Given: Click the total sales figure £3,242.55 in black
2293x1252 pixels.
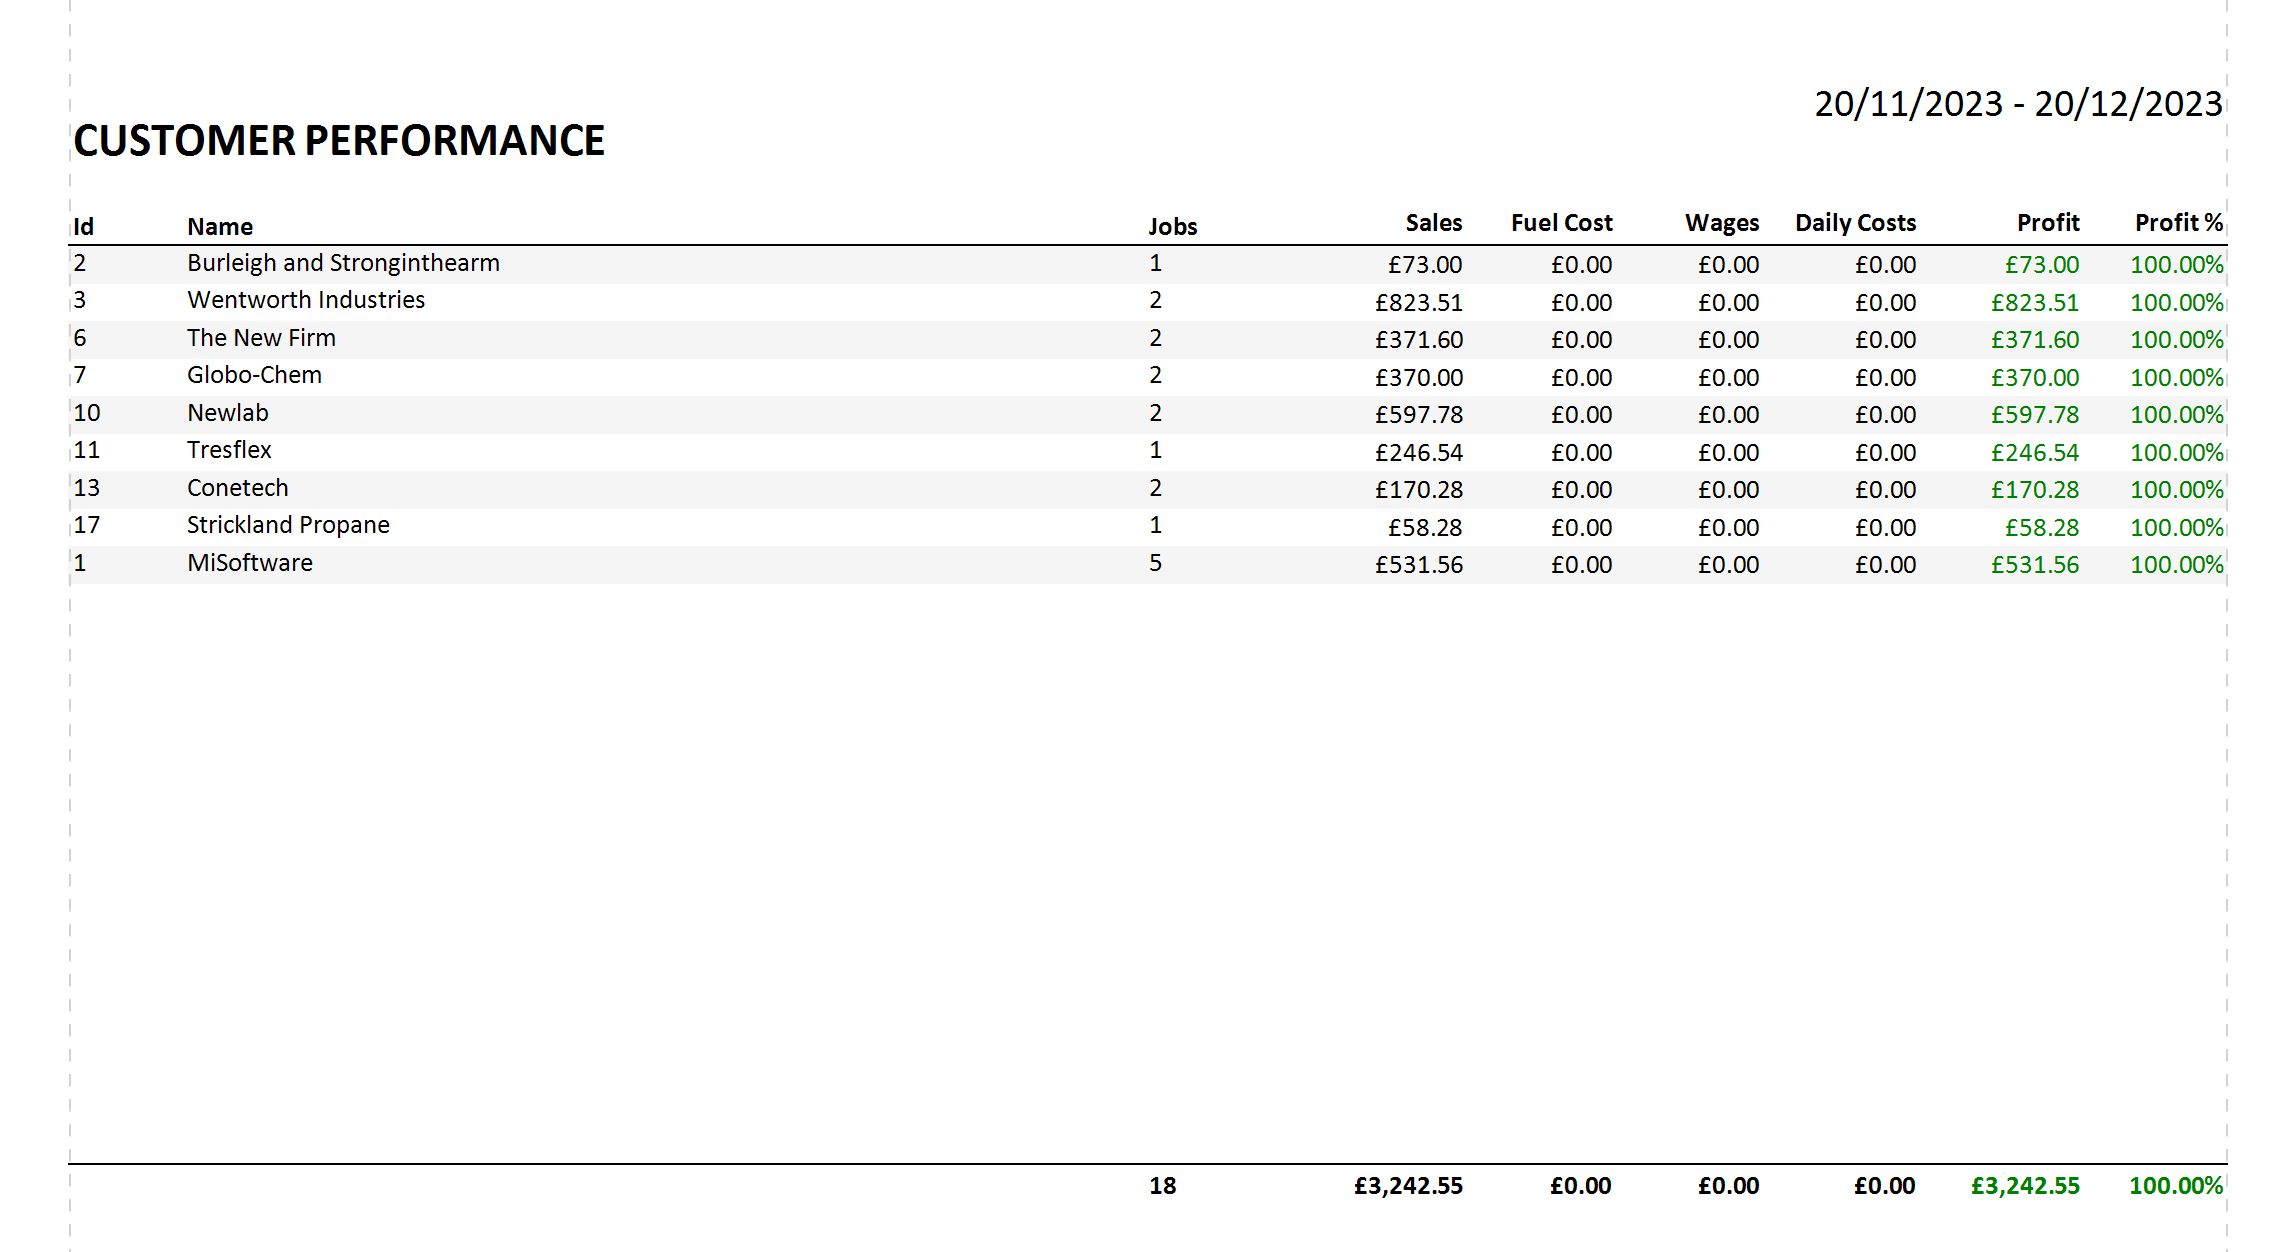Looking at the screenshot, I should 1408,1186.
